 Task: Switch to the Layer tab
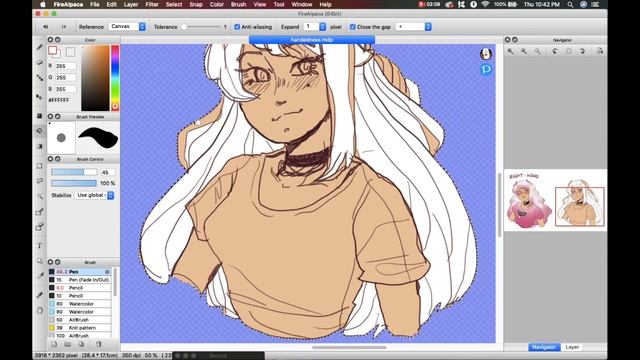pyautogui.click(x=572, y=347)
